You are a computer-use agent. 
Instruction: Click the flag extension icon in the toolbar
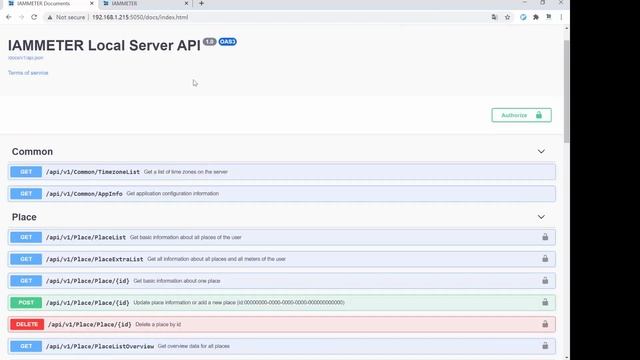click(x=549, y=17)
